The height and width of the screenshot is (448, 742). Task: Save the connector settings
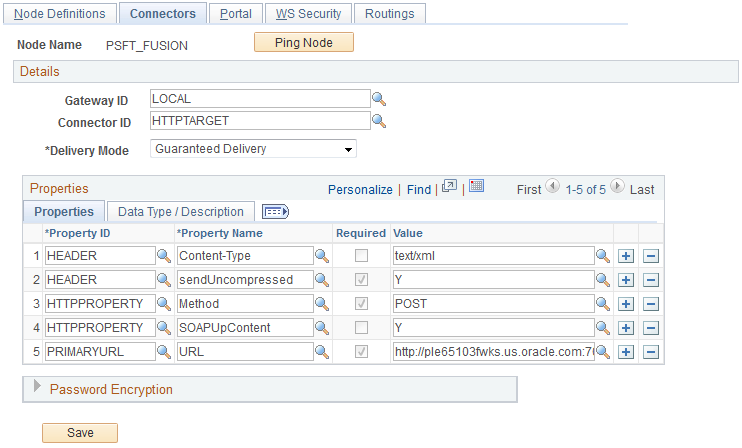[80, 433]
